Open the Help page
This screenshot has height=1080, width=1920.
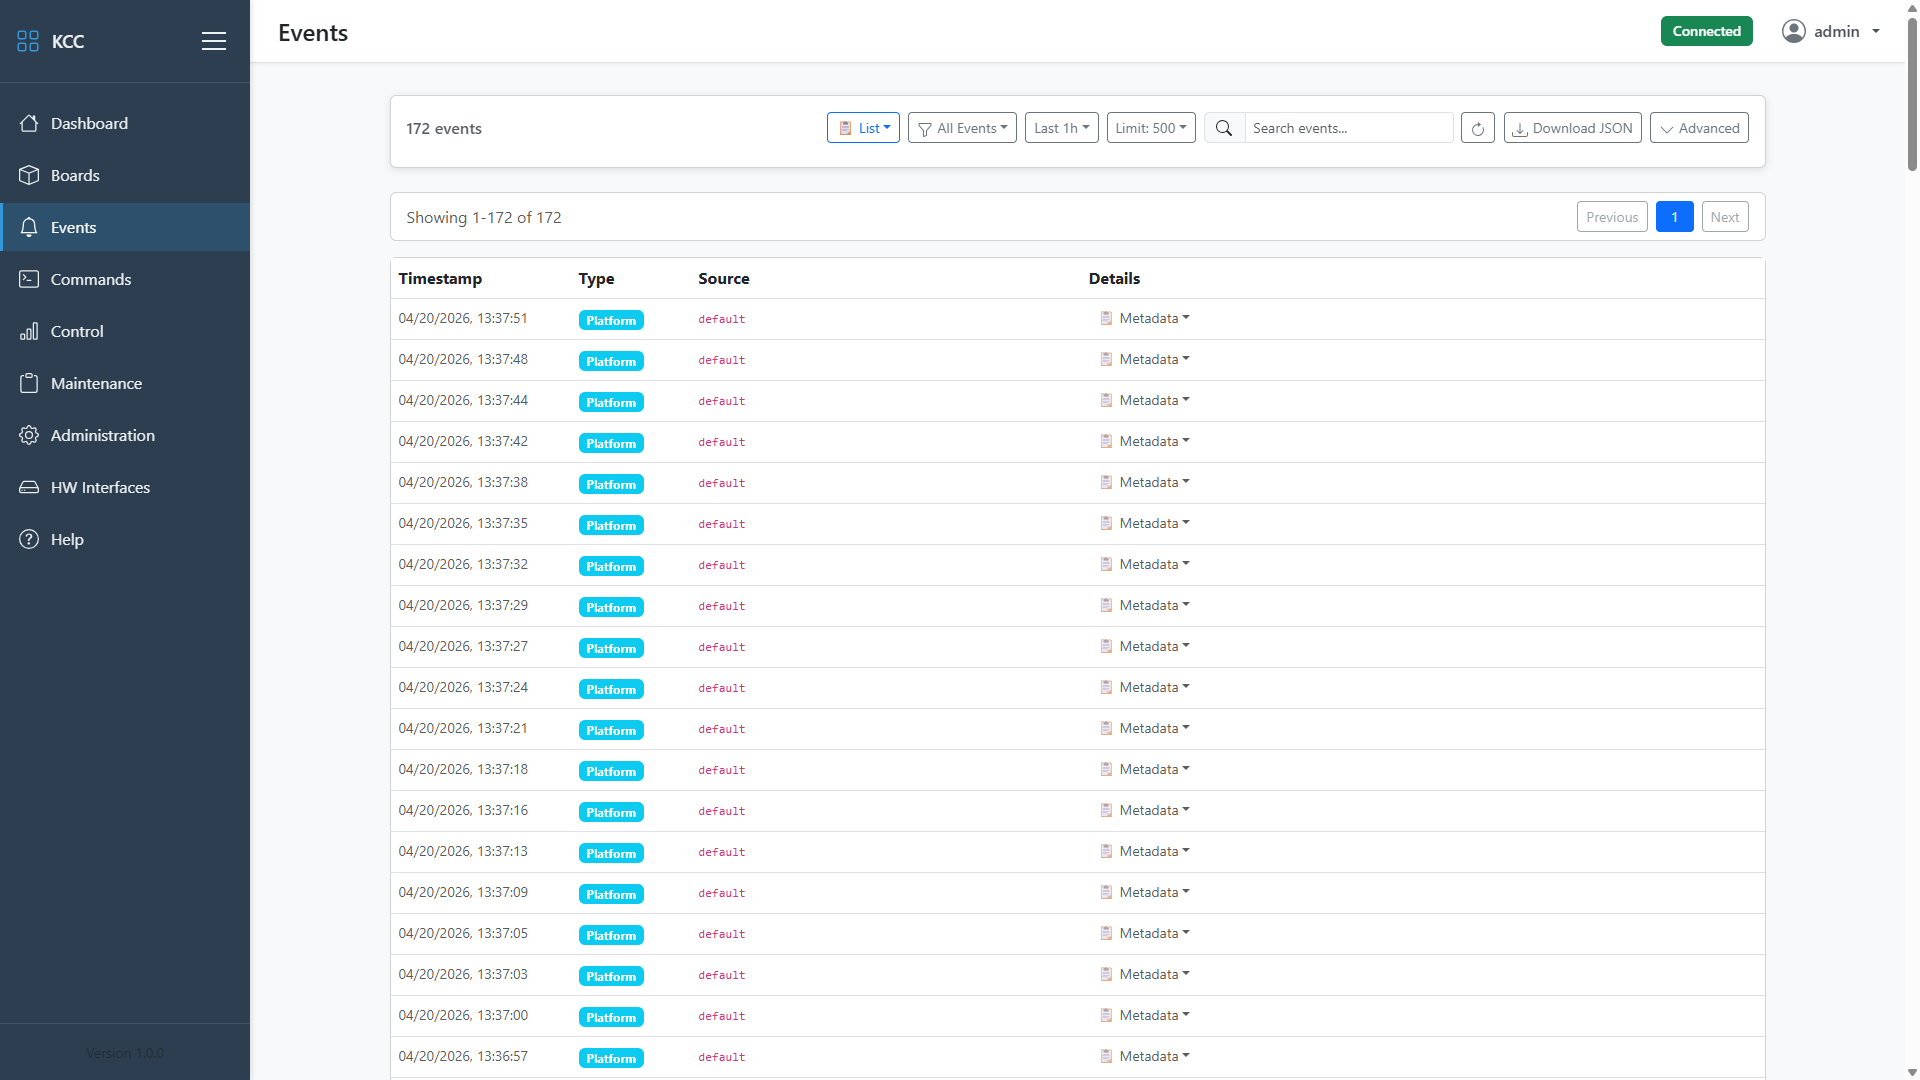click(67, 539)
